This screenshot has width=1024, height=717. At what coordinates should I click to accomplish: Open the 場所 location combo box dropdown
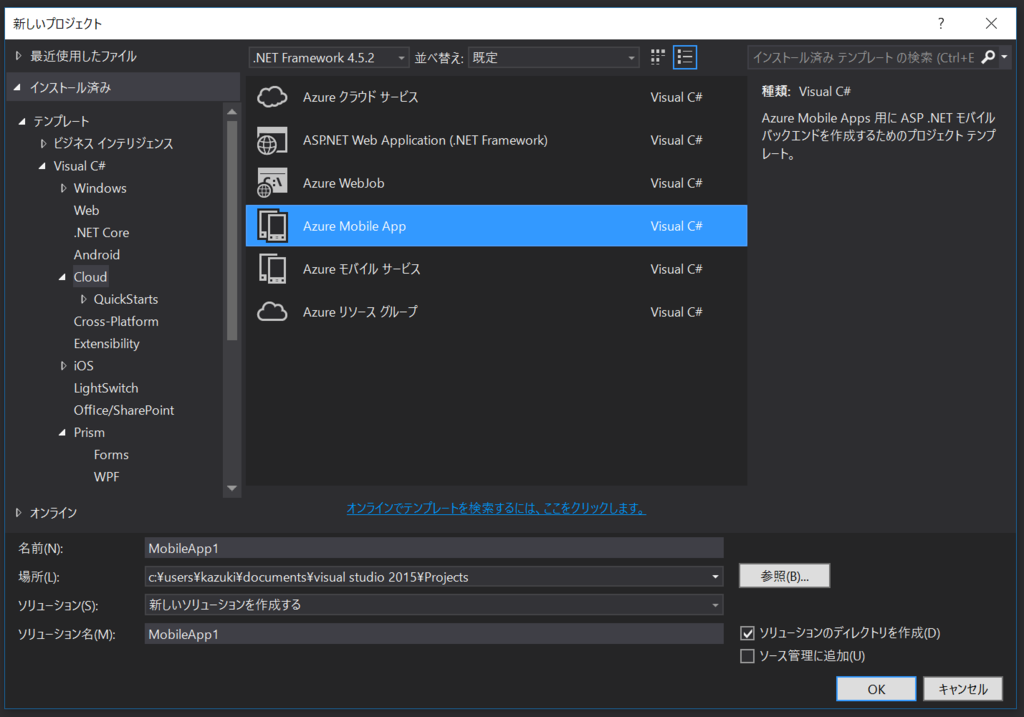(x=715, y=577)
